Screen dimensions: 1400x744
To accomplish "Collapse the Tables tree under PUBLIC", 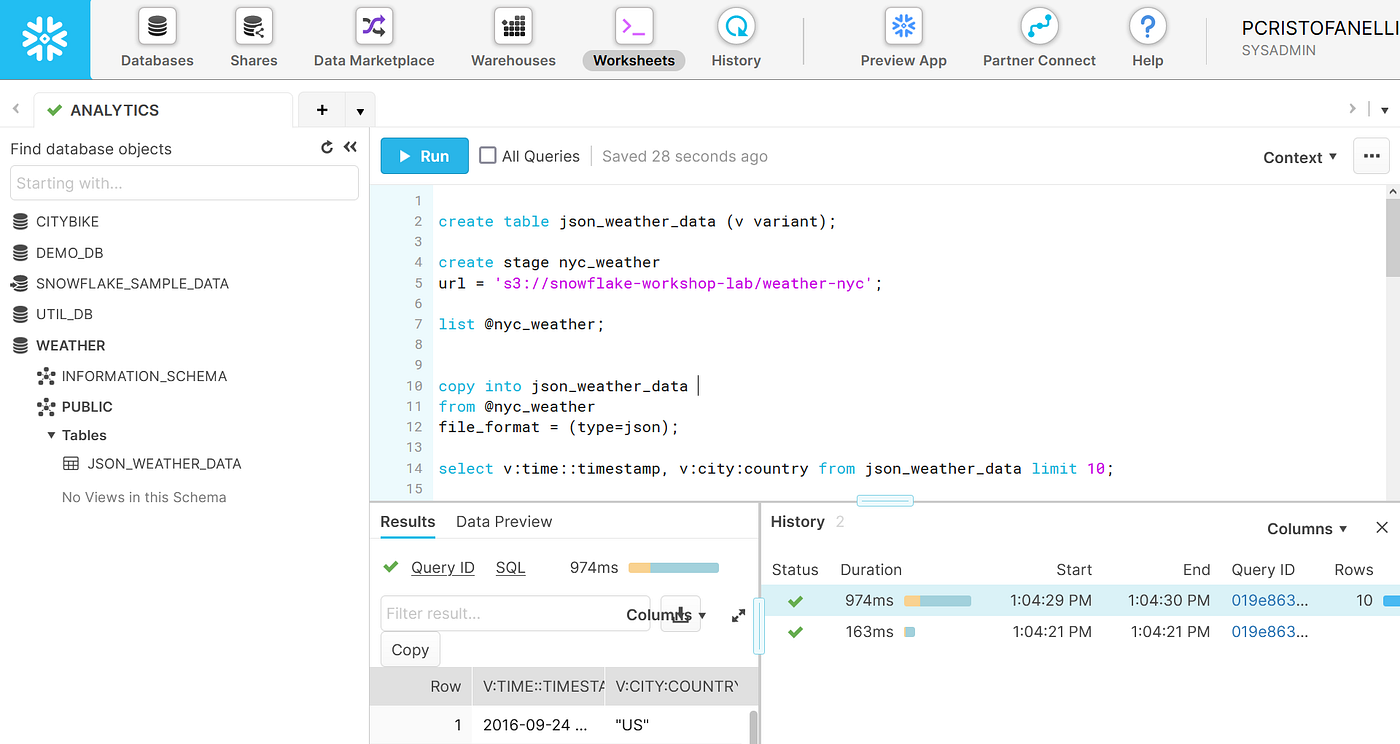I will click(51, 435).
